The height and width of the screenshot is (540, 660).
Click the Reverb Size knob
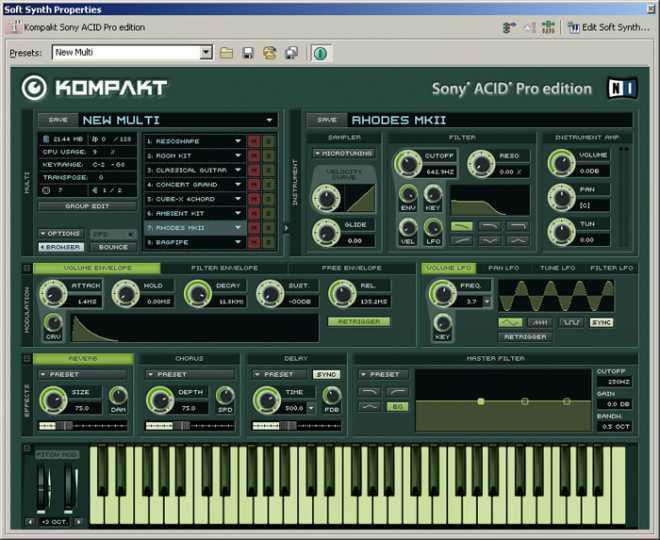pyautogui.click(x=53, y=400)
